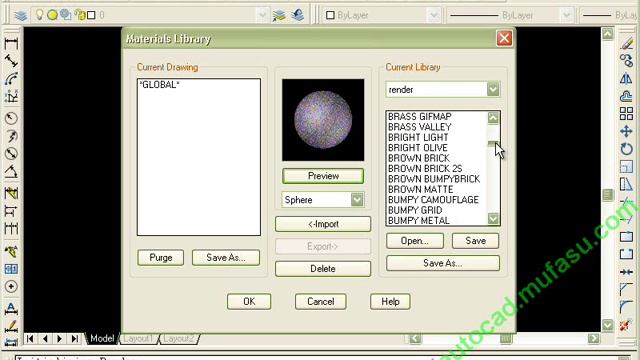Jump to last layout tab arrow
Image resolution: width=640 pixels, height=360 pixels.
click(75, 338)
